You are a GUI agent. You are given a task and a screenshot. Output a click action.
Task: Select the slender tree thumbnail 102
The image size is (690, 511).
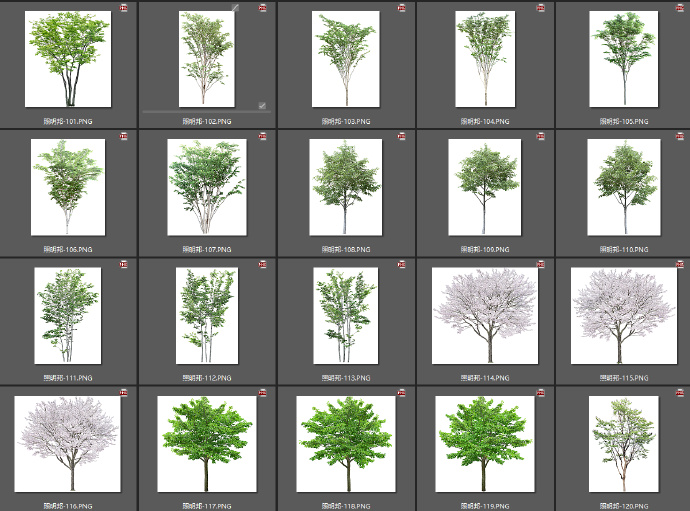click(x=206, y=59)
